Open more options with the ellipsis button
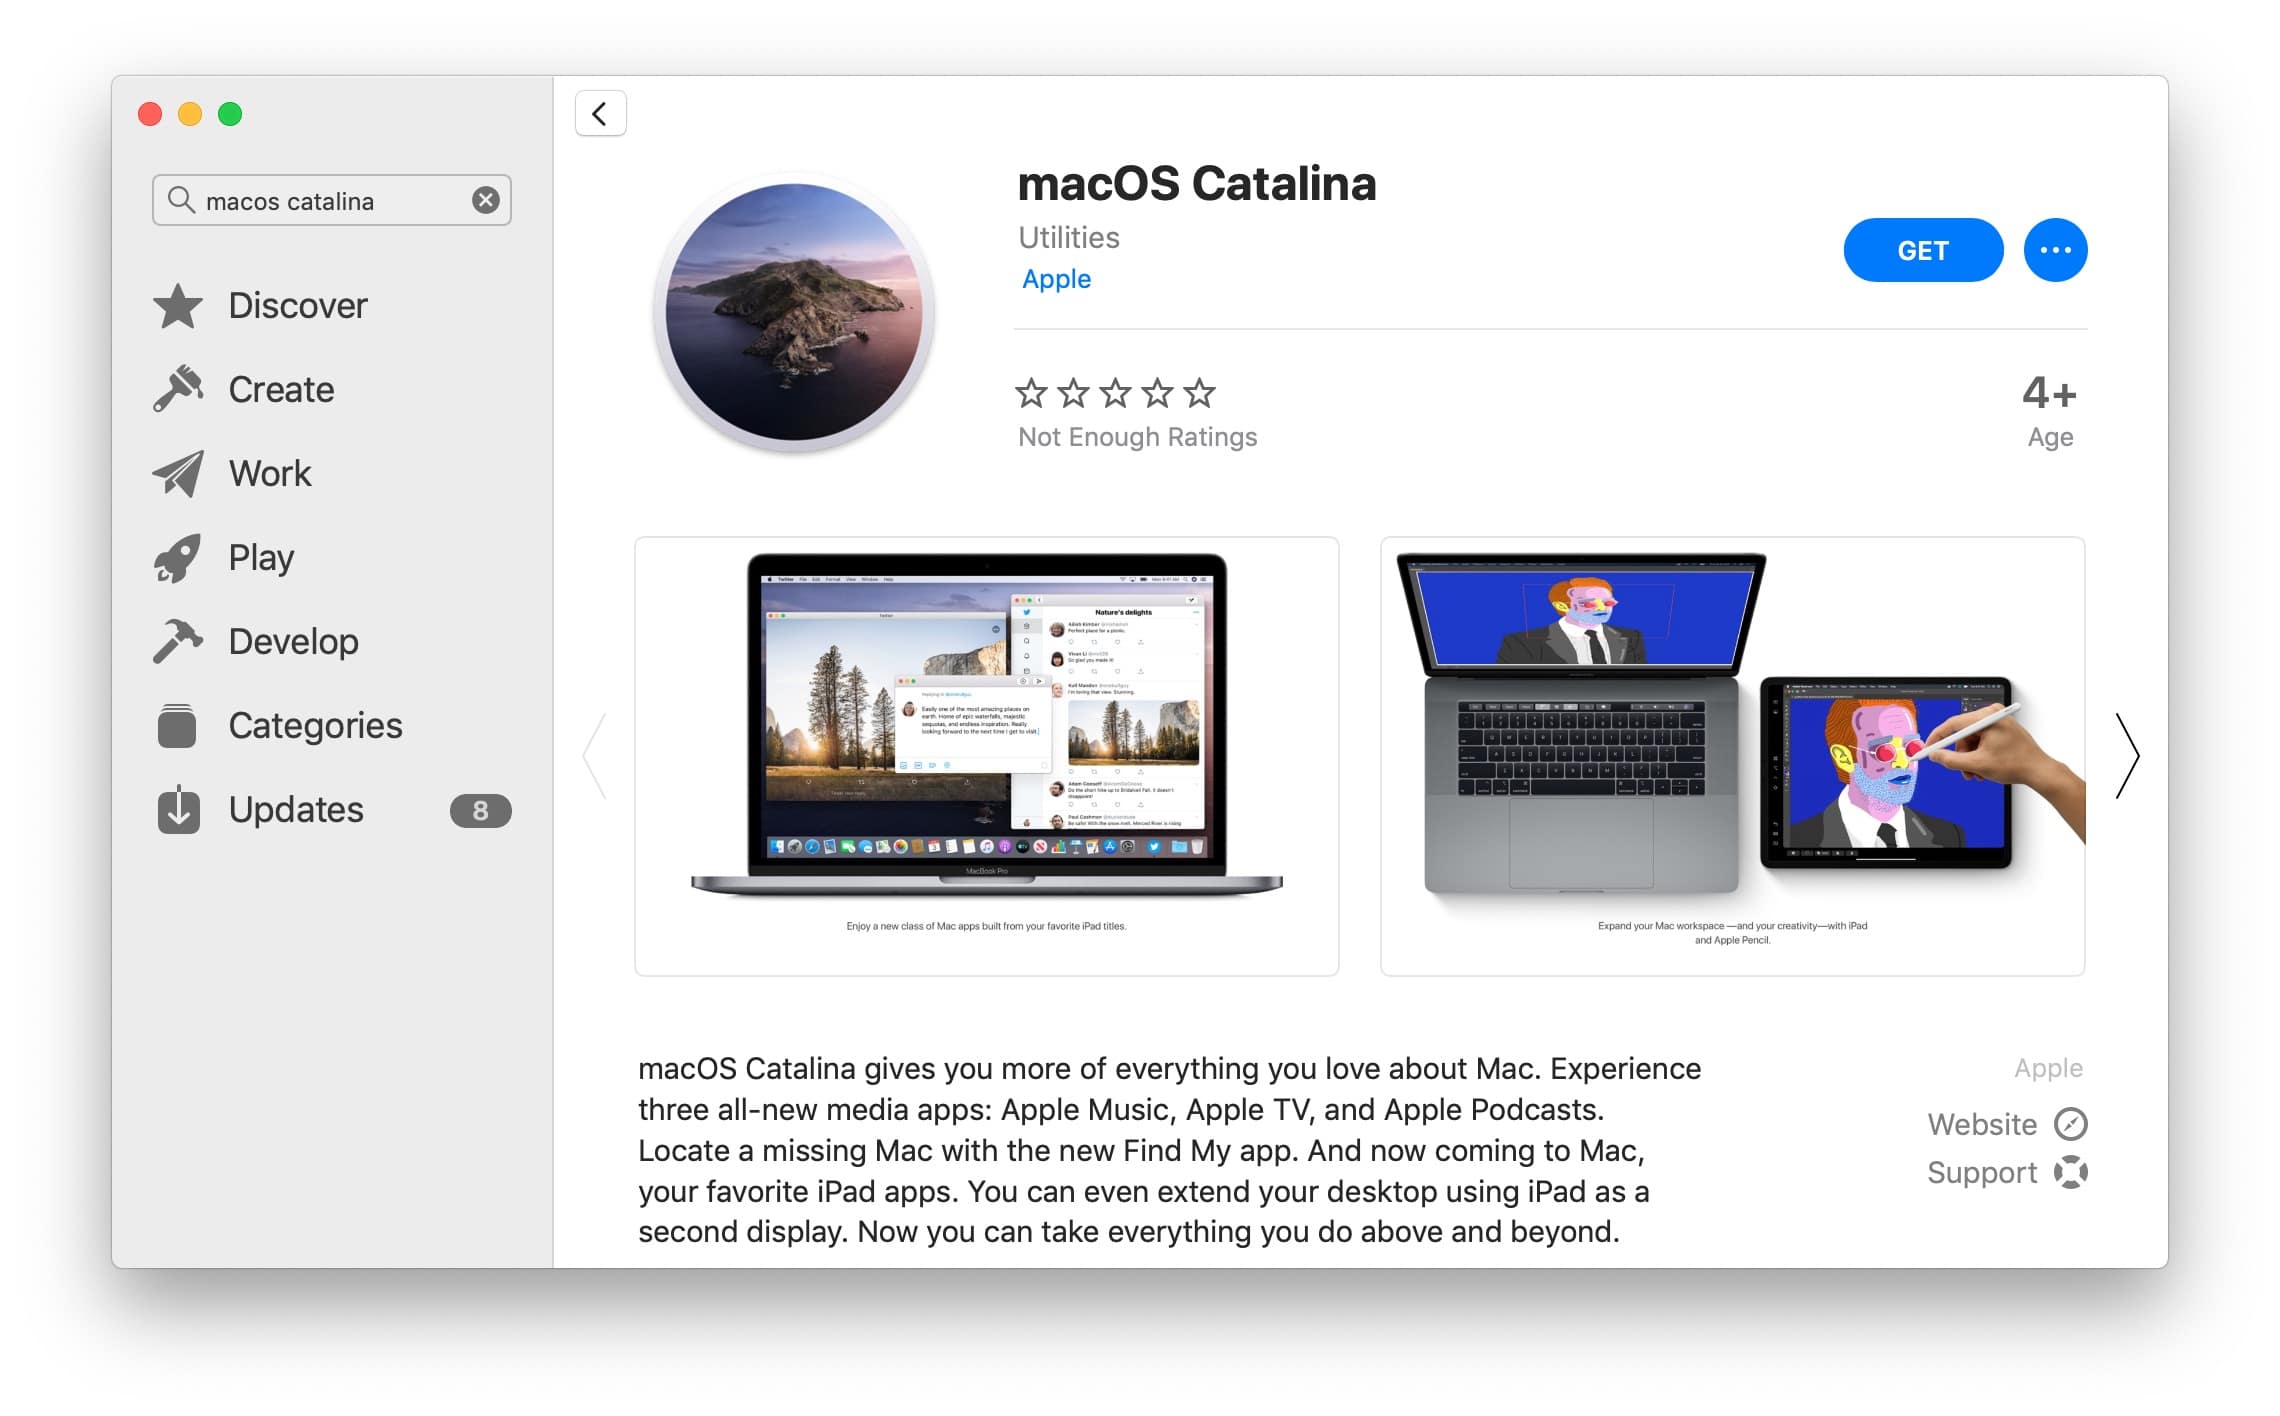2280x1416 pixels. 2055,250
